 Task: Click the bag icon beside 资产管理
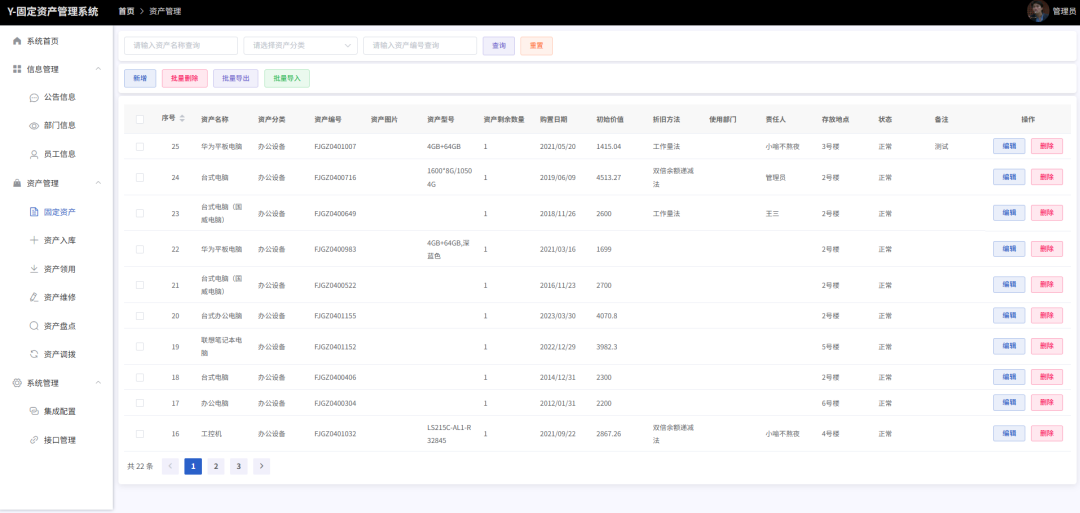pyautogui.click(x=17, y=183)
